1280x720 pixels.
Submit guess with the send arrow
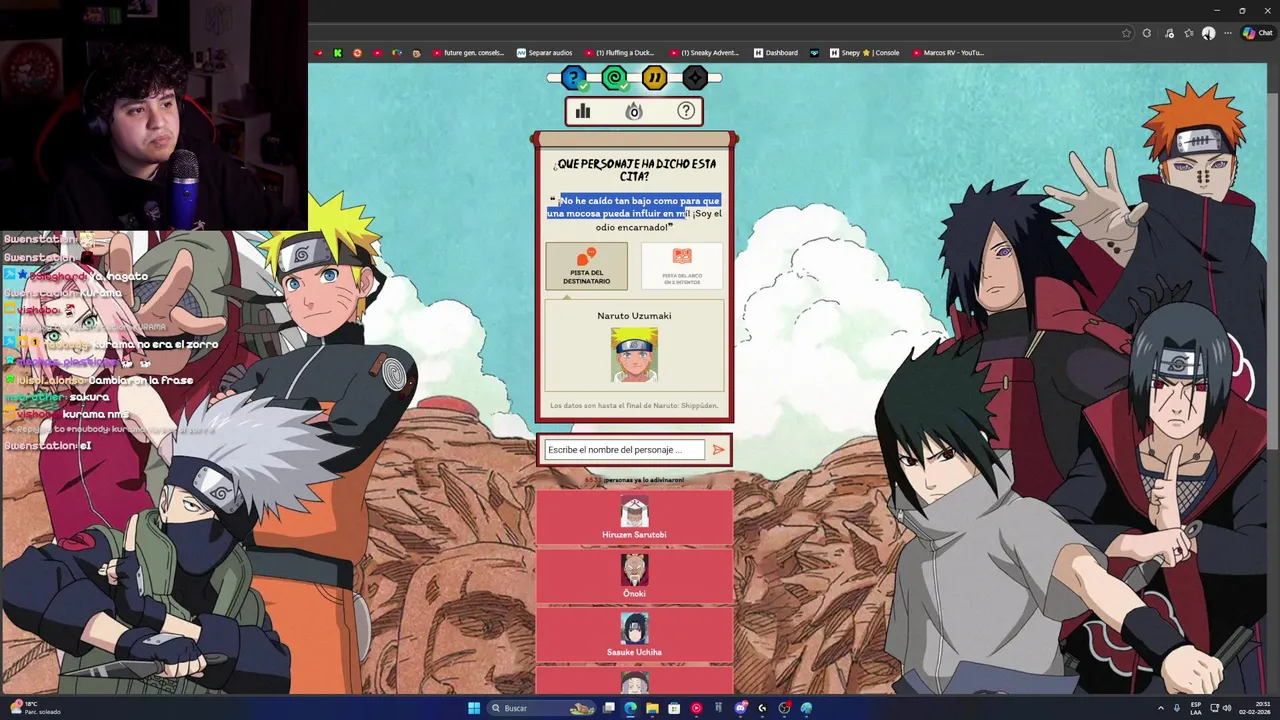[x=718, y=450]
